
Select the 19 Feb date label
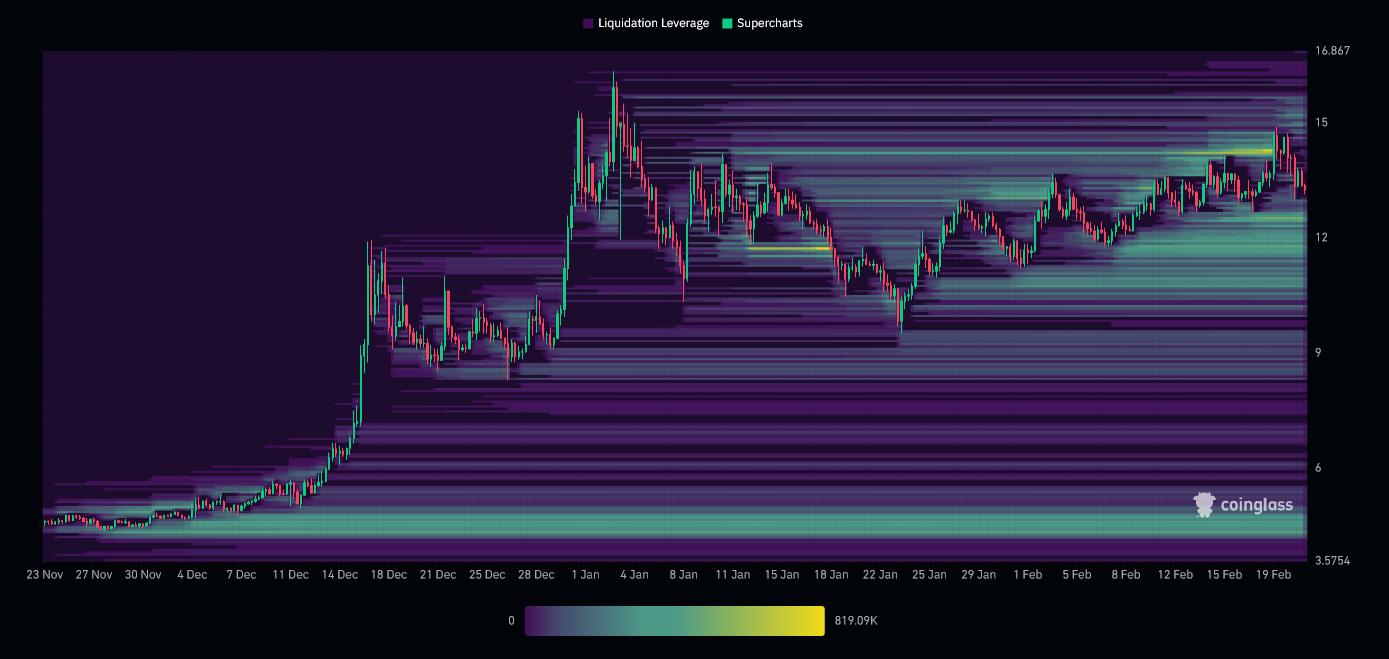pyautogui.click(x=1275, y=574)
